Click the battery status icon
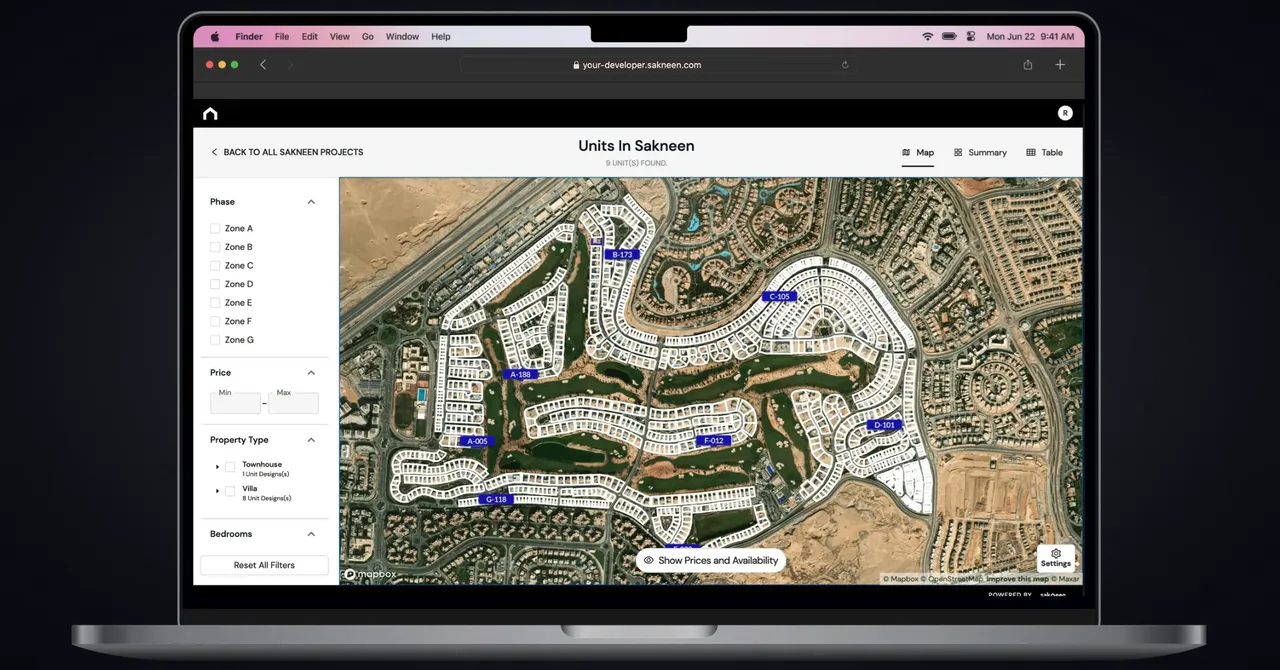 [x=949, y=36]
